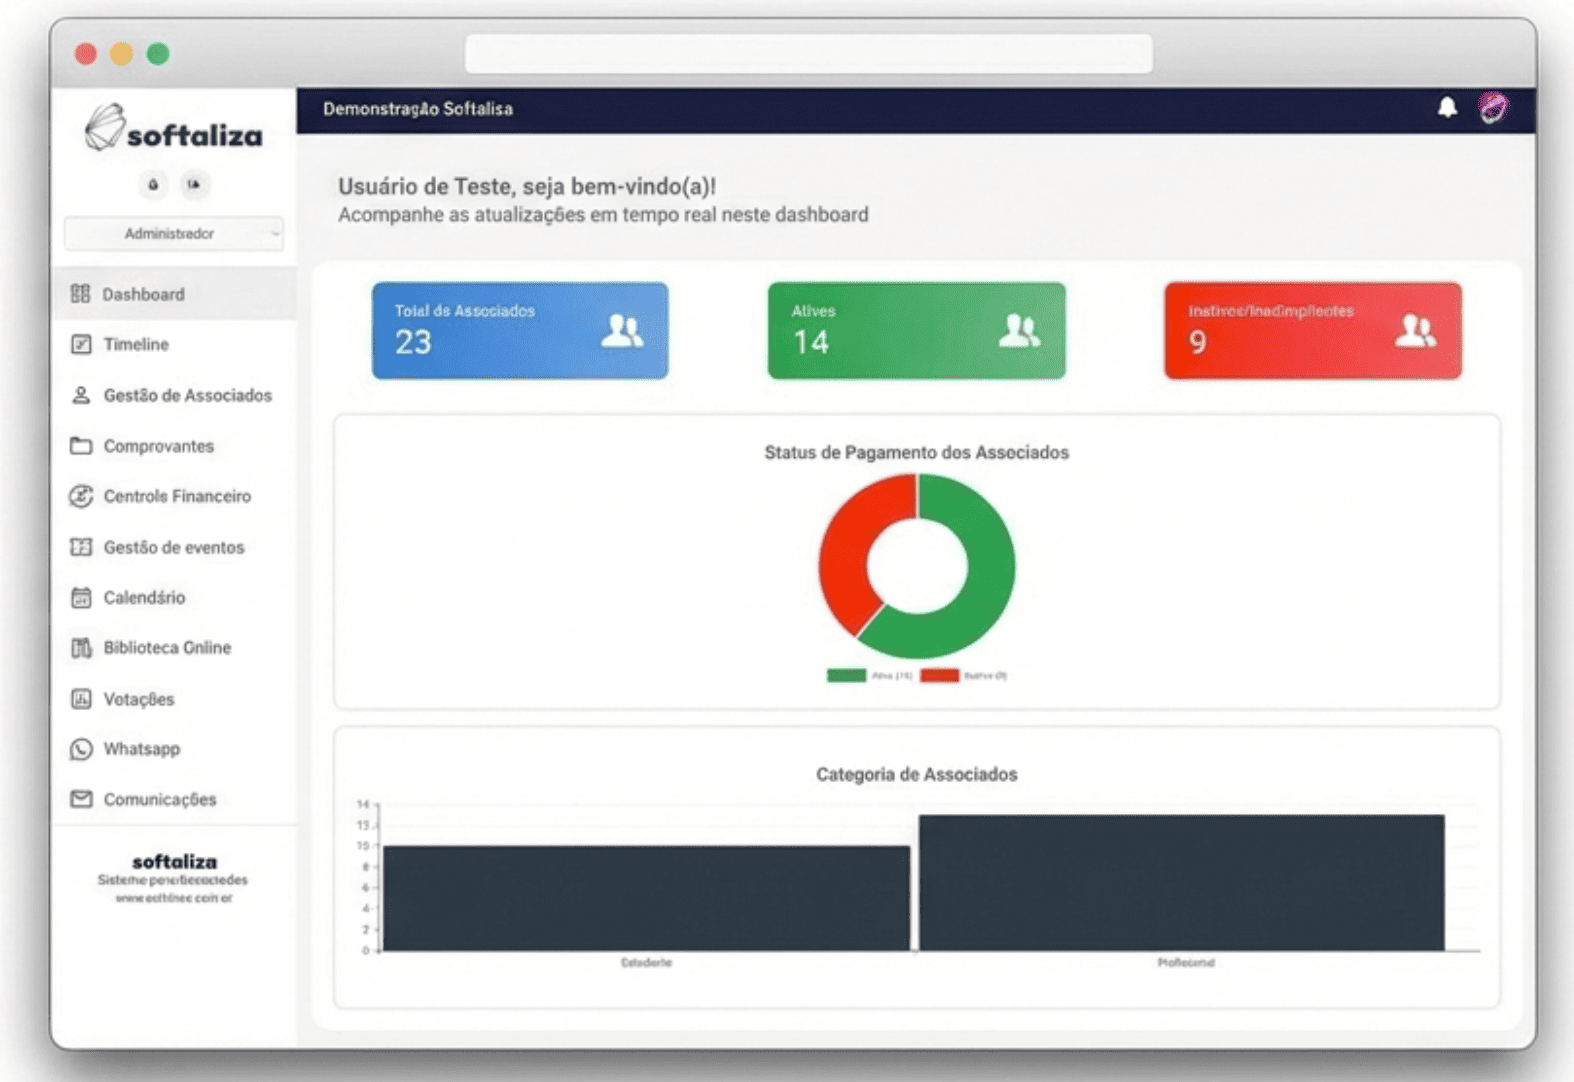The width and height of the screenshot is (1574, 1082).
Task: Click the Gestão de eventos icon
Action: point(81,547)
